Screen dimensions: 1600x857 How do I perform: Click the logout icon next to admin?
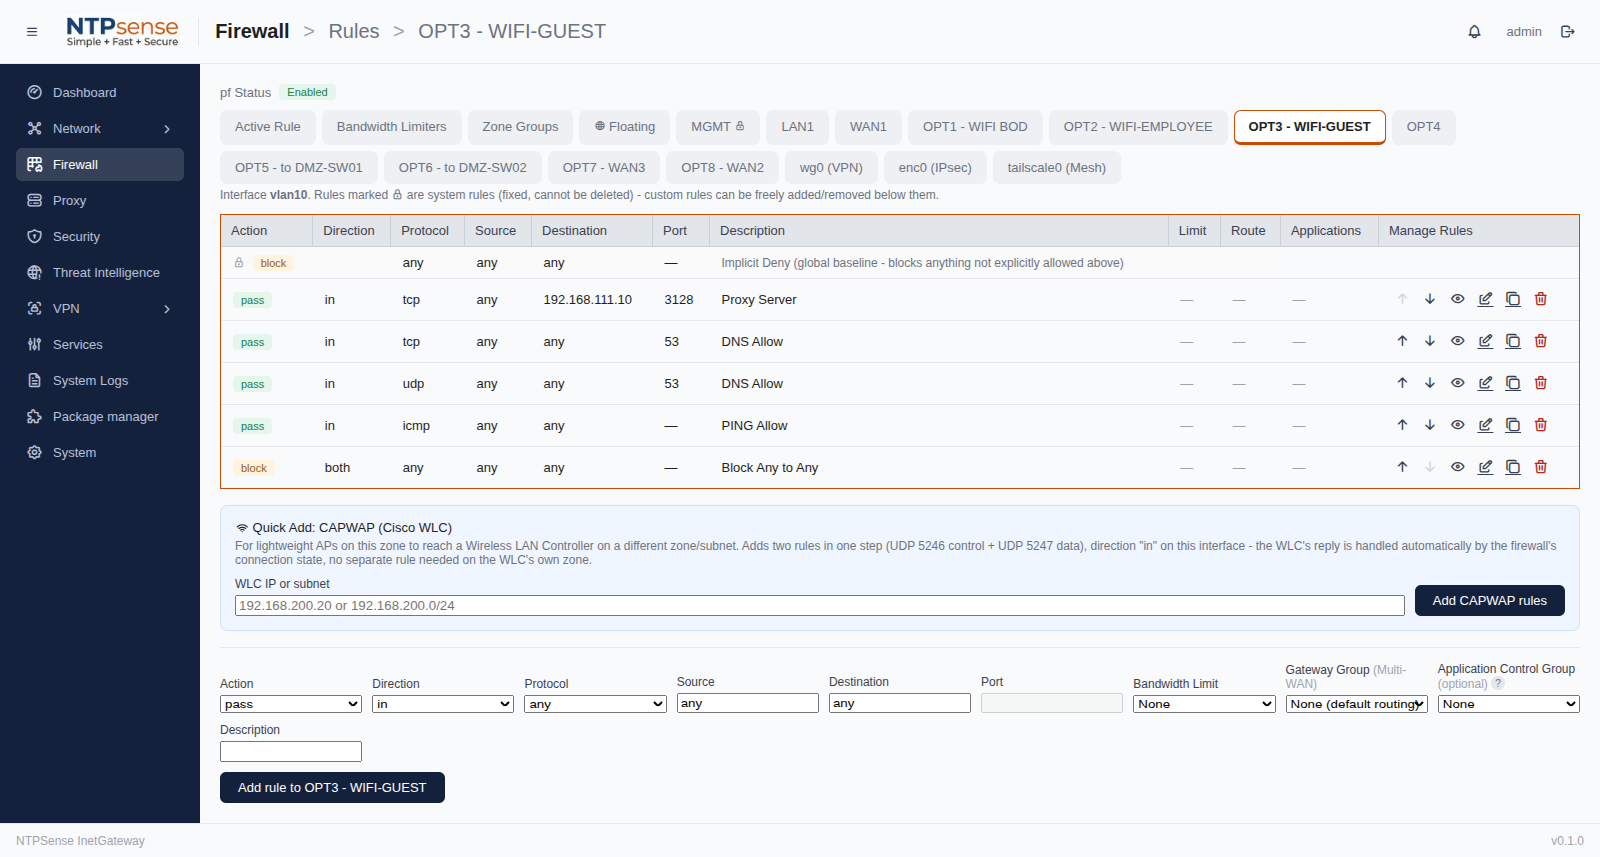[x=1568, y=32]
